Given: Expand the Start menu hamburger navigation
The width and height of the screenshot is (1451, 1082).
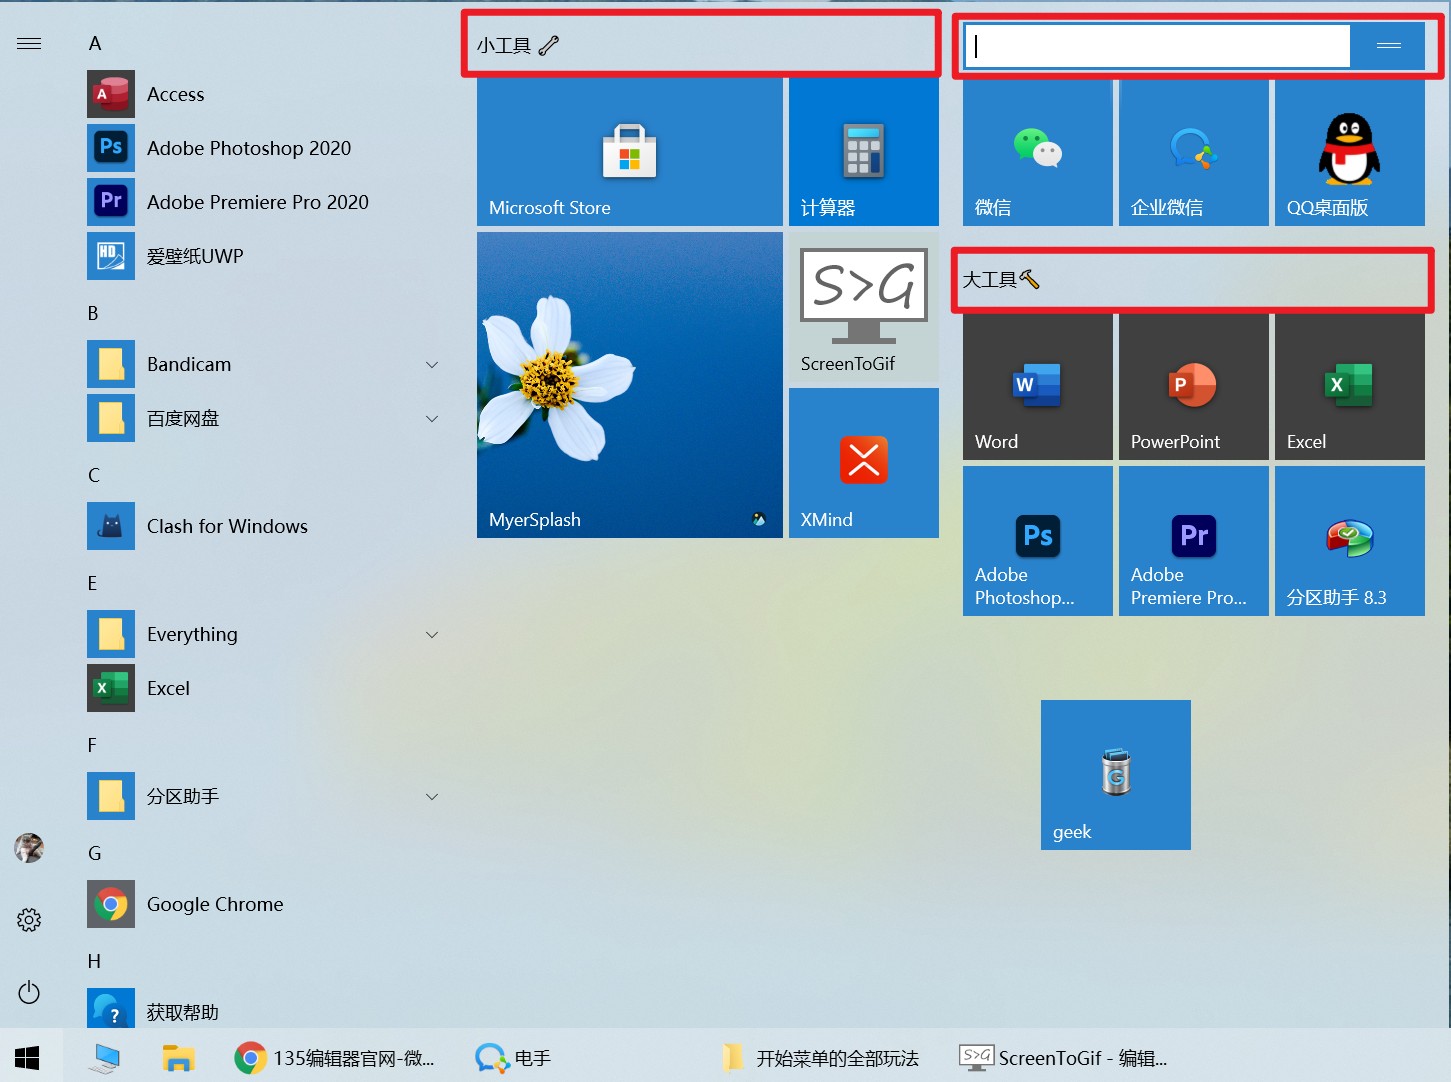Looking at the screenshot, I should point(29,43).
